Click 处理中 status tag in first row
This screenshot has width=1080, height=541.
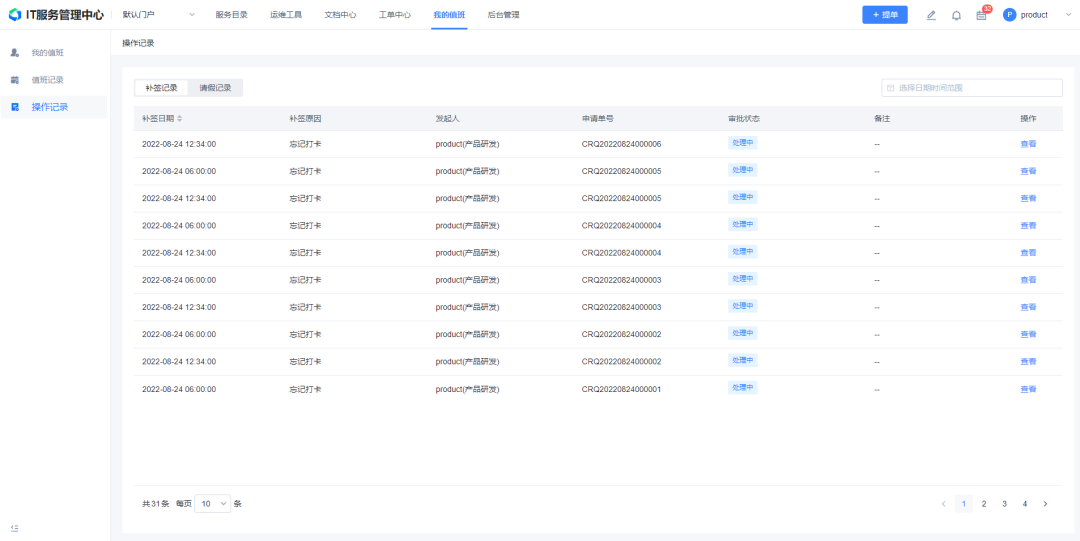tap(742, 143)
